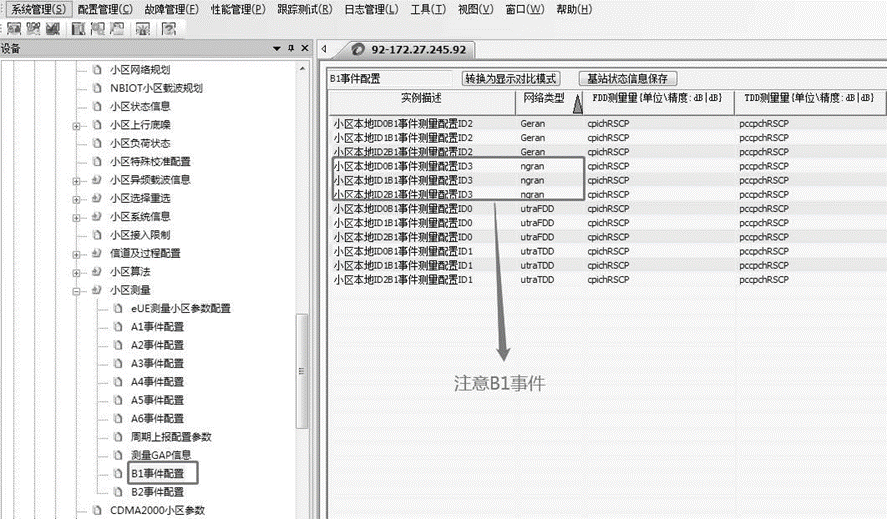Click page icon beside 周期上报配置参数
This screenshot has height=519, width=887.
(x=118, y=437)
